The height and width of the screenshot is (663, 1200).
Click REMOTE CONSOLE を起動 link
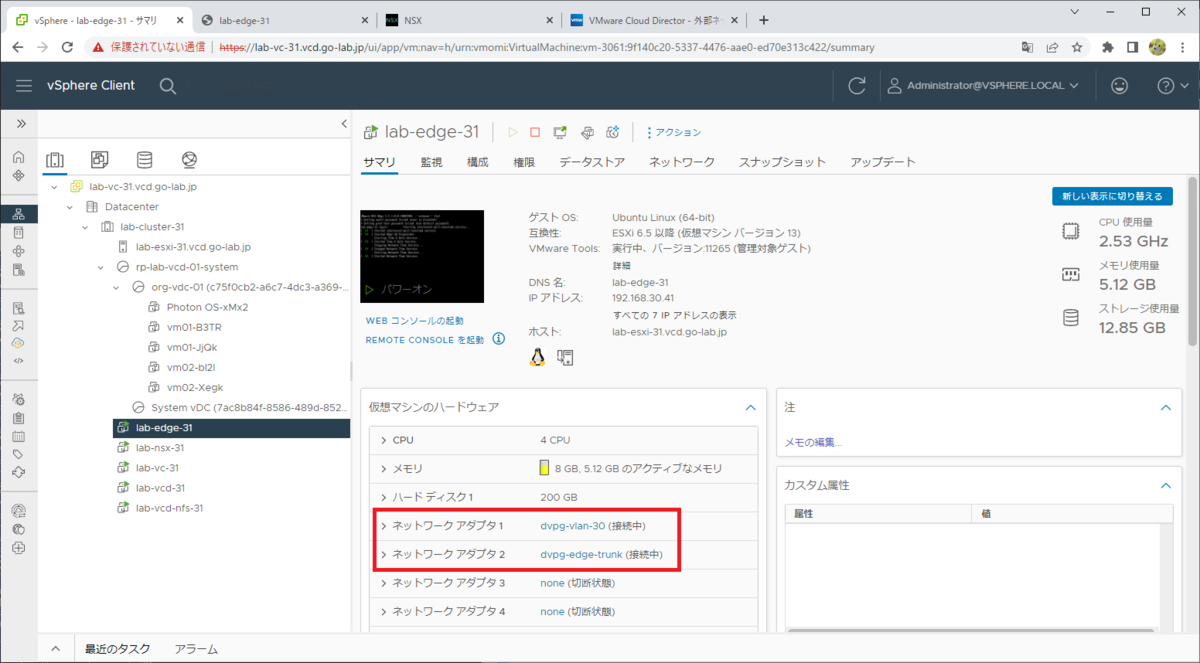click(x=425, y=340)
